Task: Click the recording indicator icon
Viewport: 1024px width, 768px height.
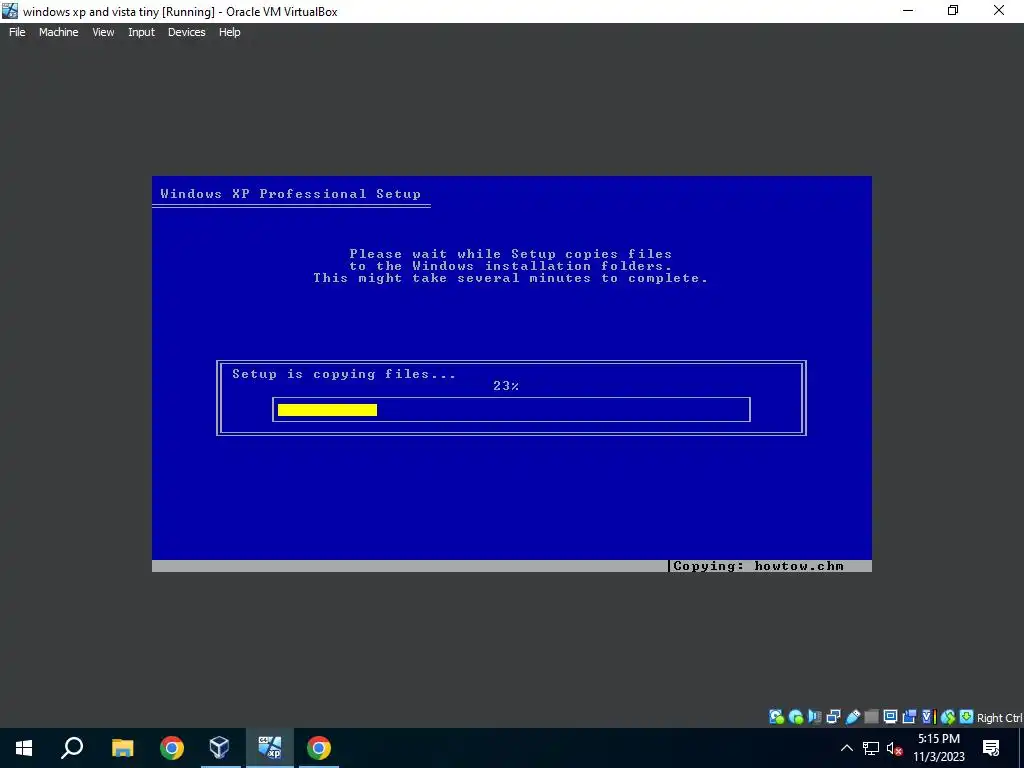Action: click(x=909, y=717)
